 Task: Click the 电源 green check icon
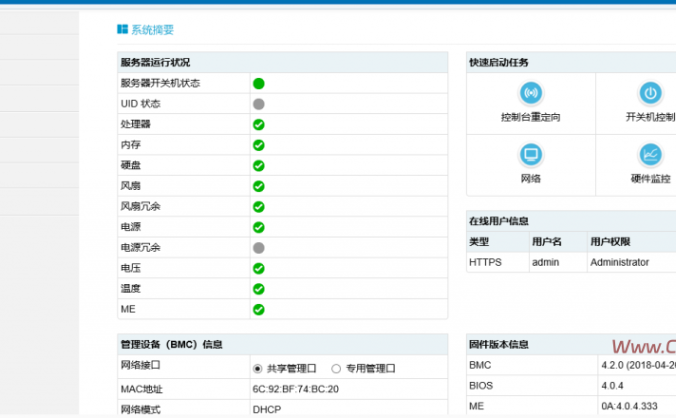coord(259,227)
